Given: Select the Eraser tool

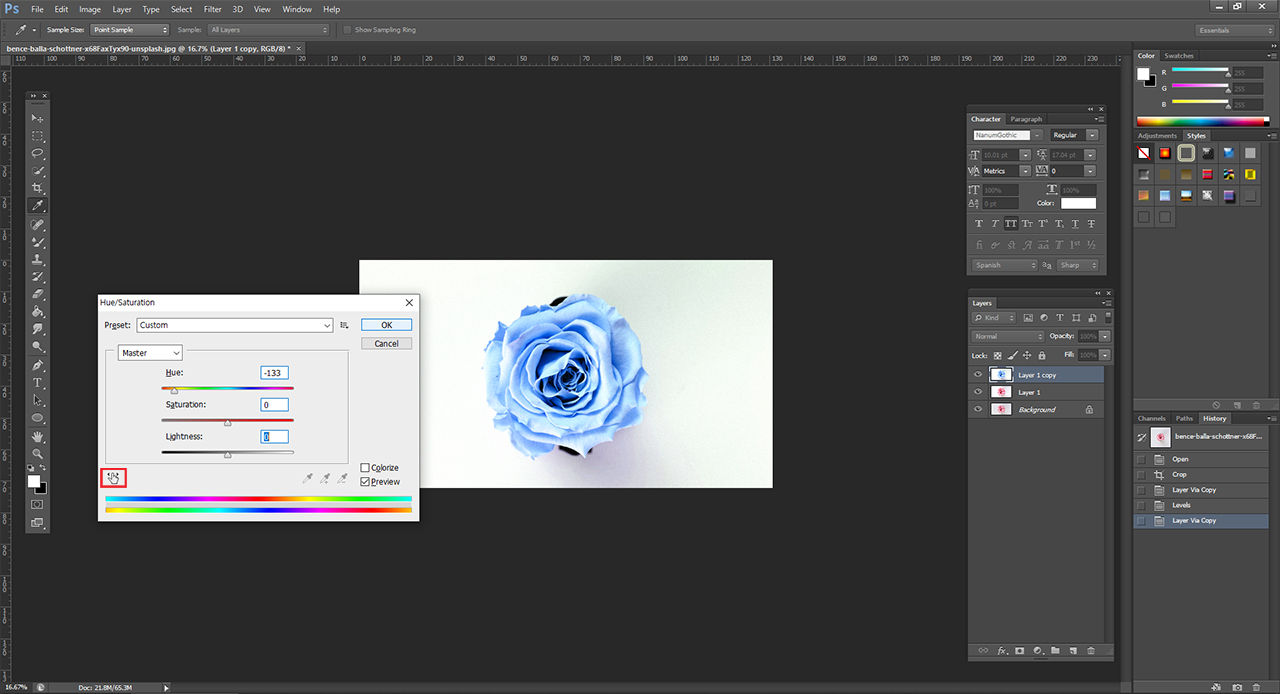Looking at the screenshot, I should tap(38, 294).
